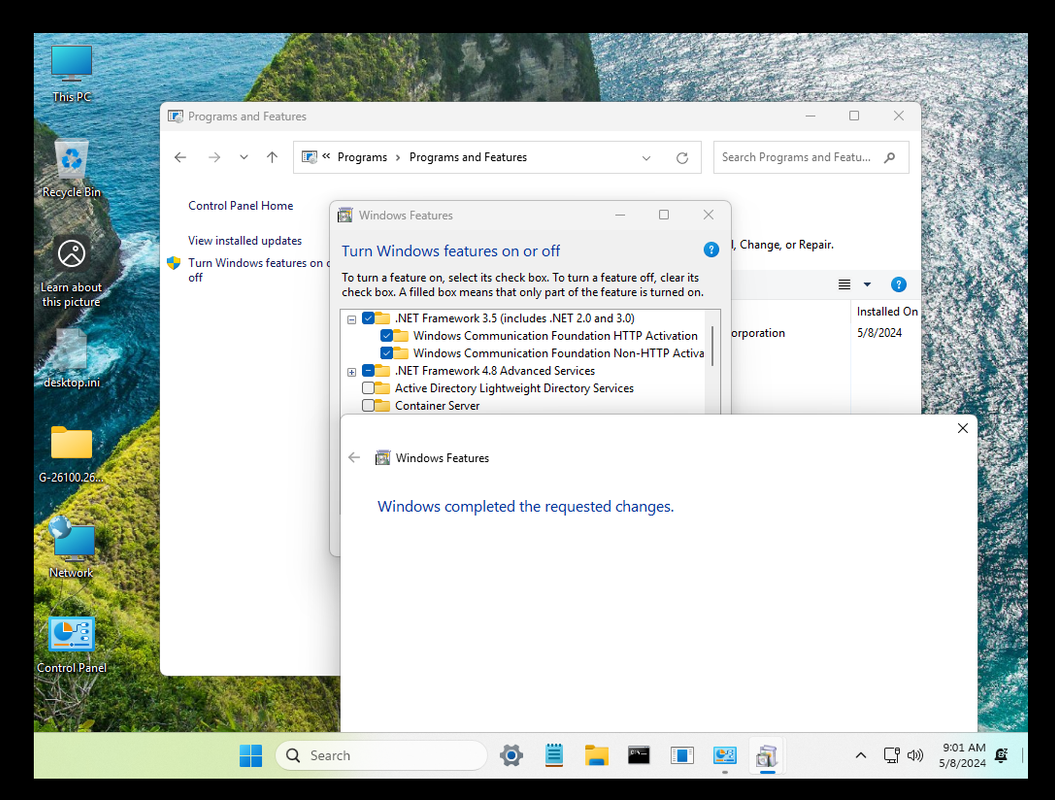Check Active Directory Lightweight Directory Services
The image size is (1055, 800).
point(368,388)
